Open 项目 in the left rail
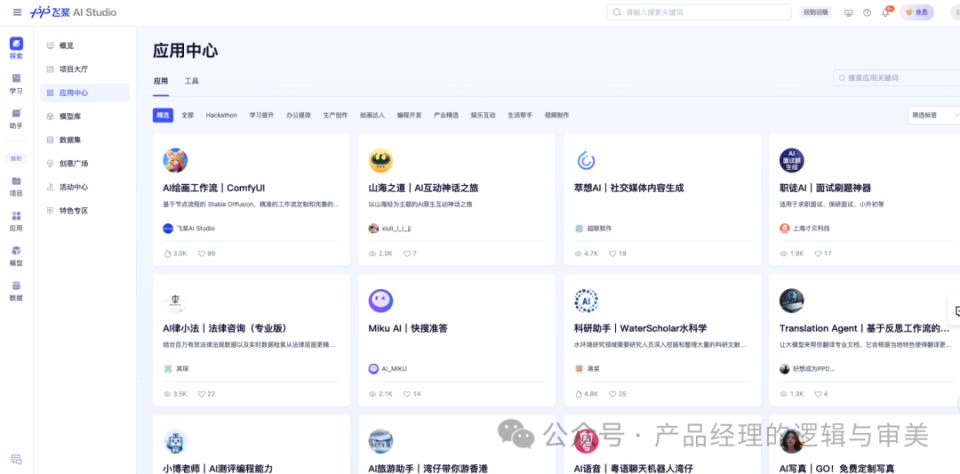This screenshot has height=474, width=960. [16, 186]
